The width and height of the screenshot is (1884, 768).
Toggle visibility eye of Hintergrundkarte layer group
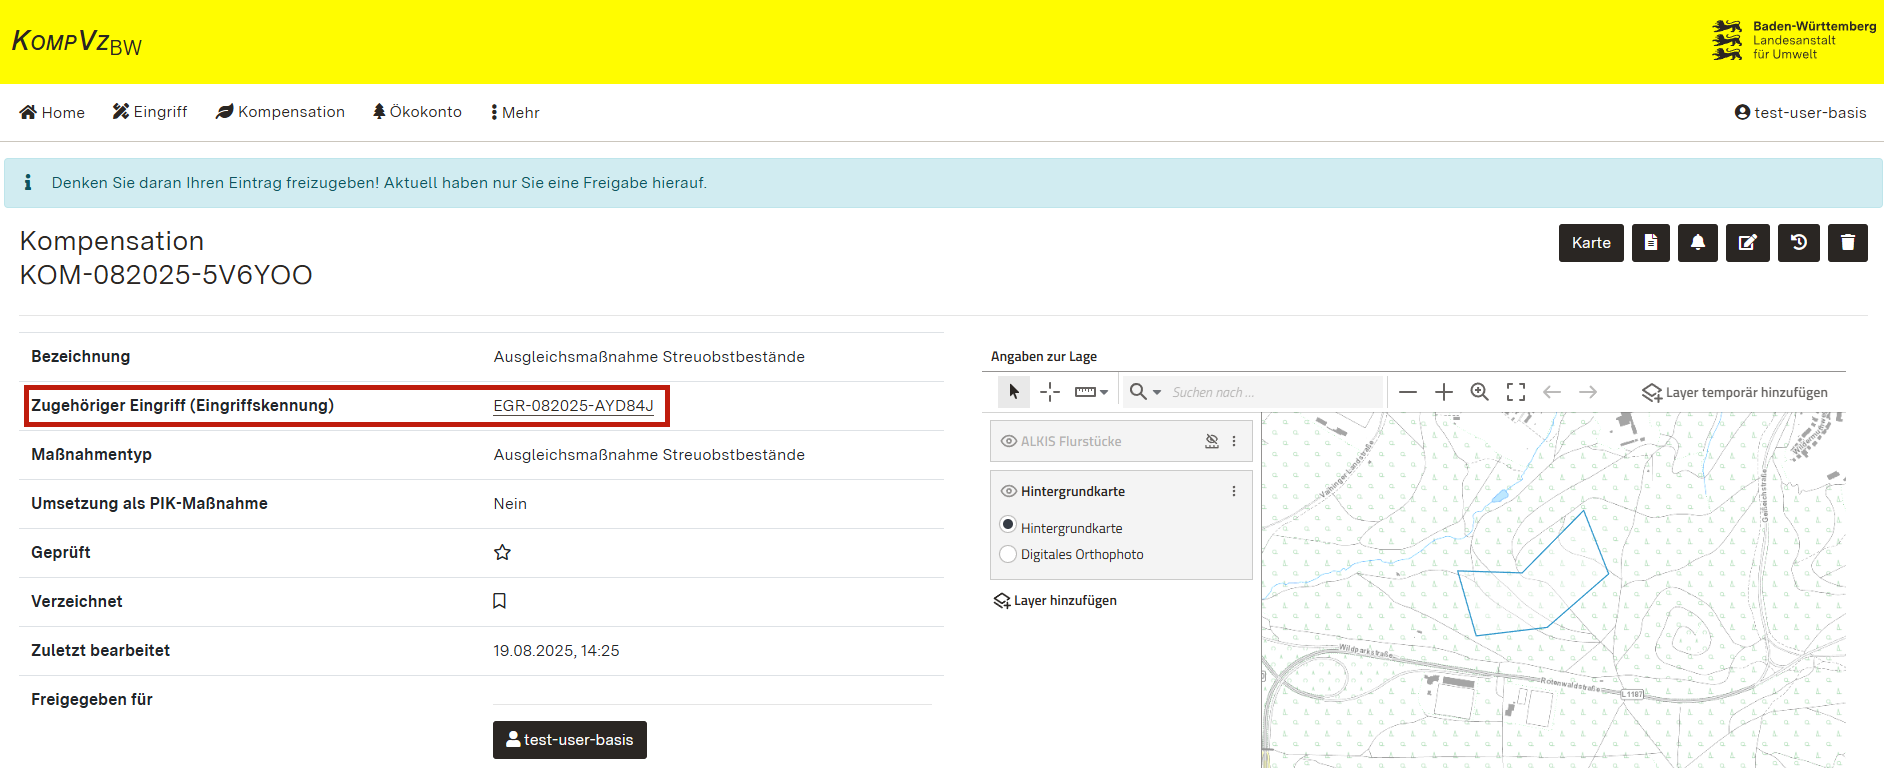point(1009,491)
